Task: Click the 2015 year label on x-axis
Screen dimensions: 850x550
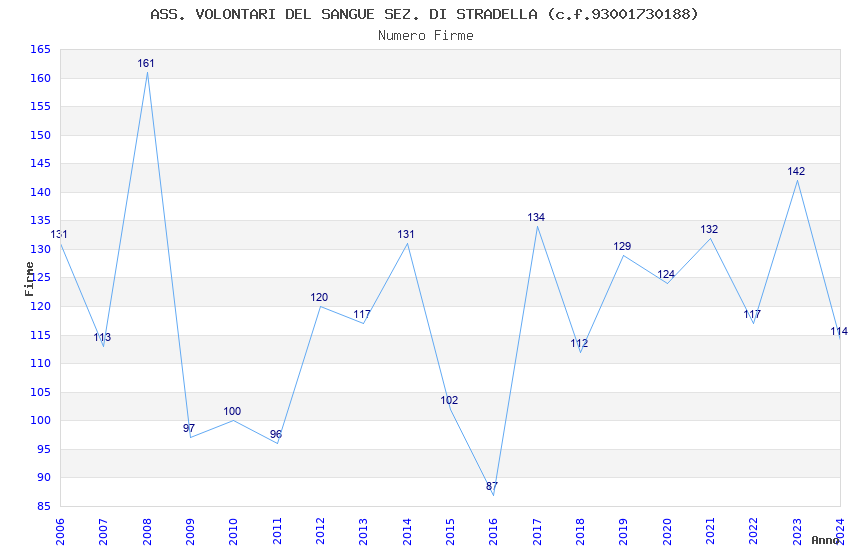Action: pyautogui.click(x=450, y=532)
